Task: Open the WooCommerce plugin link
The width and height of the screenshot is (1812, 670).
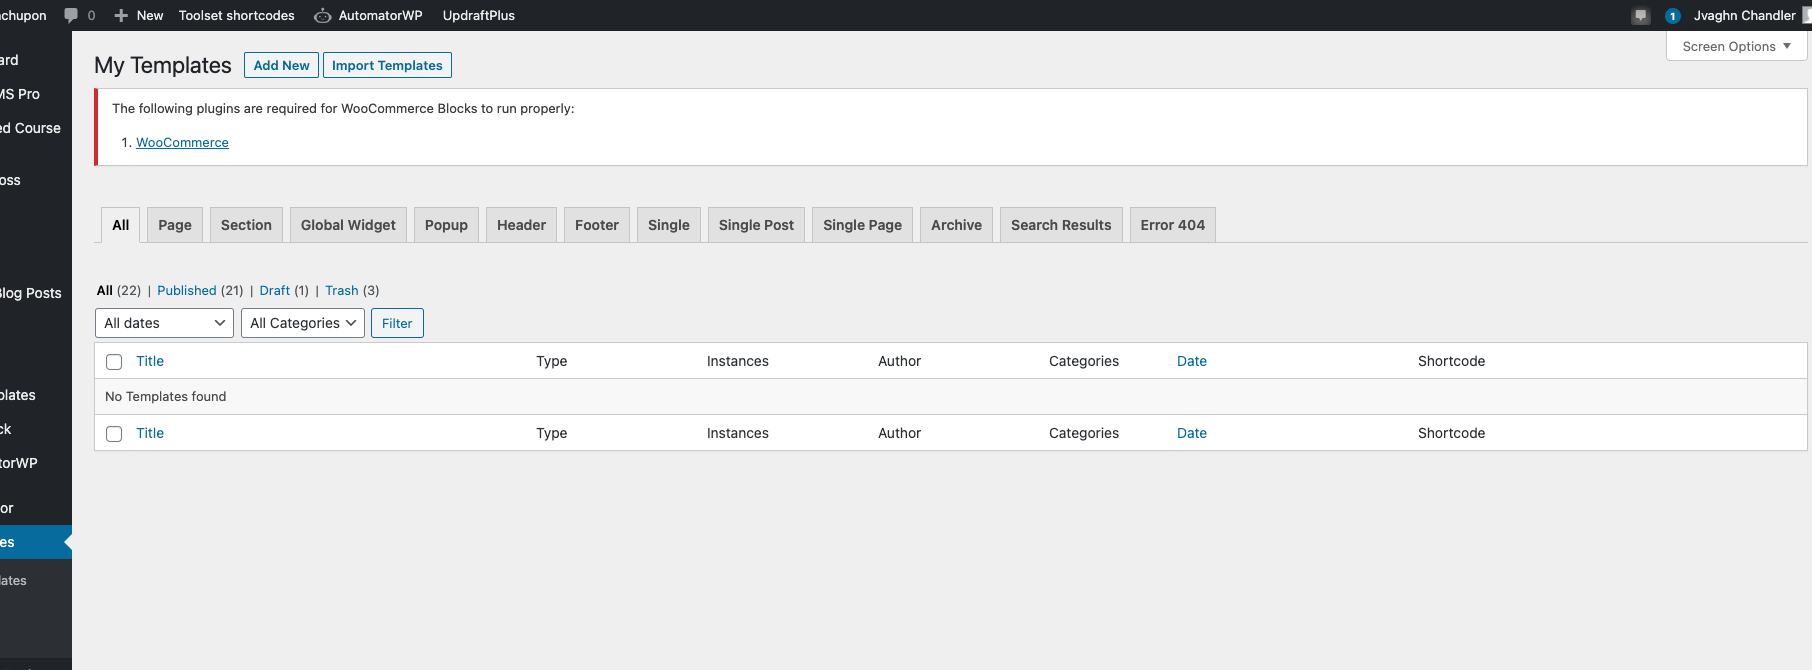Action: pyautogui.click(x=182, y=143)
